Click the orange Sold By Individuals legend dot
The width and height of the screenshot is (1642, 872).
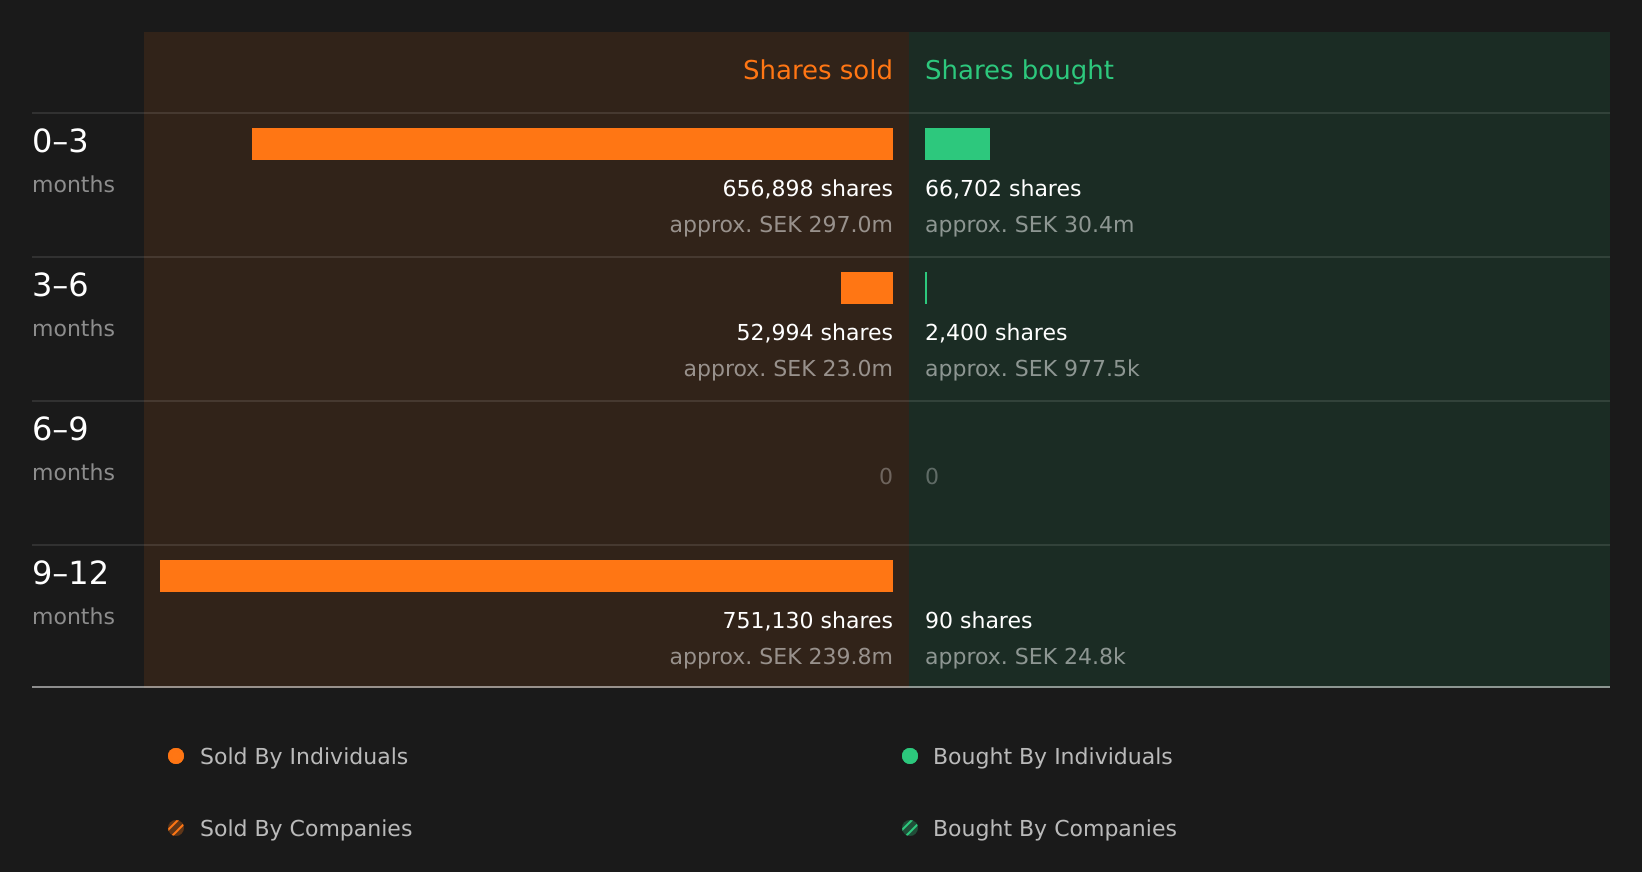point(176,756)
